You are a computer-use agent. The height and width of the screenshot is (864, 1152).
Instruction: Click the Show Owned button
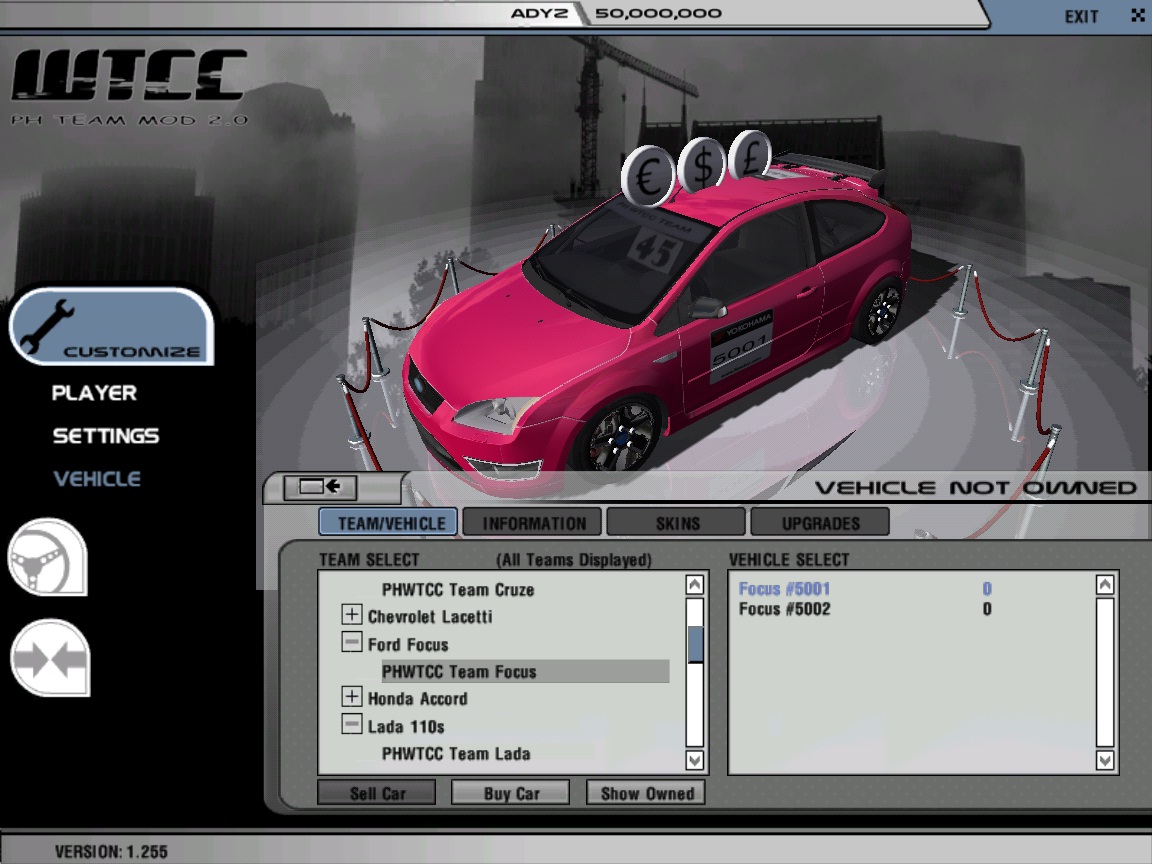click(646, 793)
